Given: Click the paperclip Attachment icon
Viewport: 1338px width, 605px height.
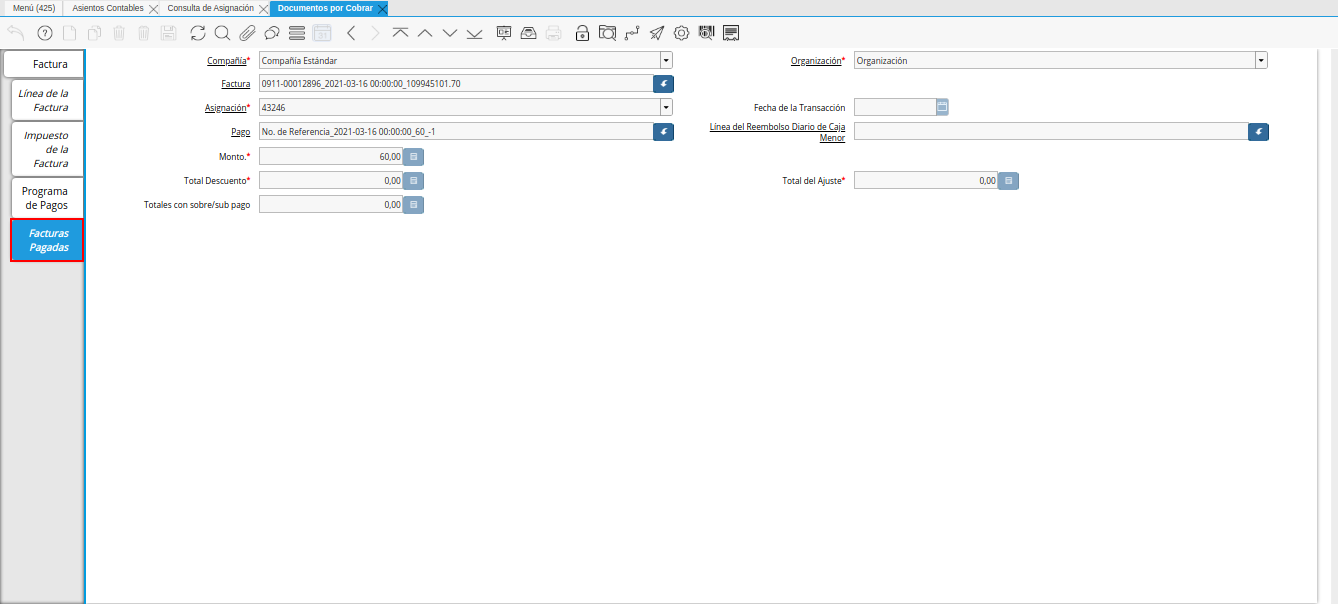Looking at the screenshot, I should pos(246,33).
